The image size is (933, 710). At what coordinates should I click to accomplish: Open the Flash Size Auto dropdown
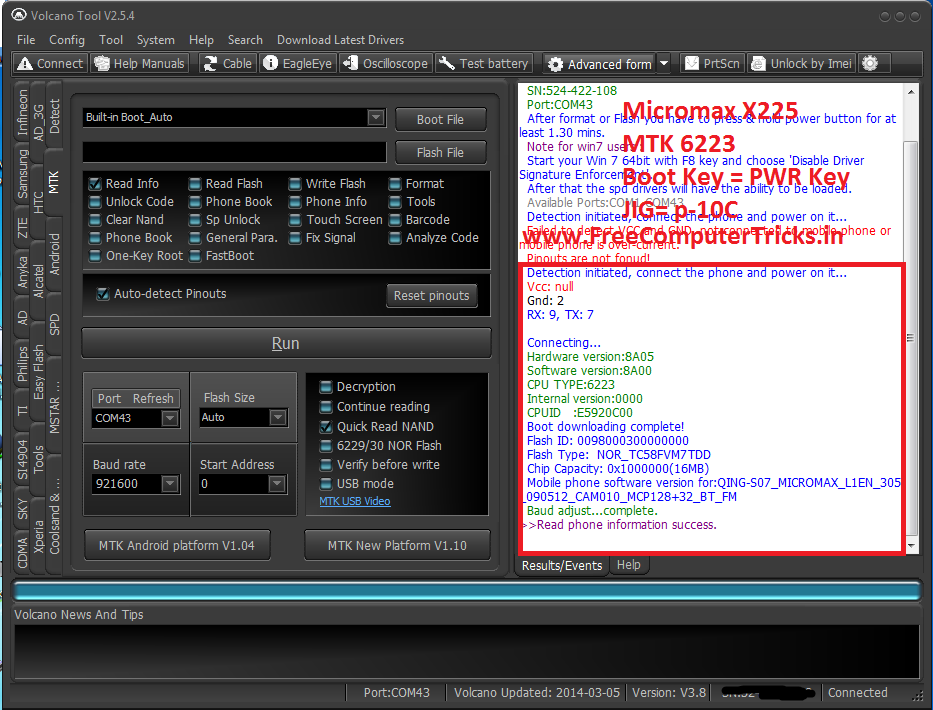point(278,417)
